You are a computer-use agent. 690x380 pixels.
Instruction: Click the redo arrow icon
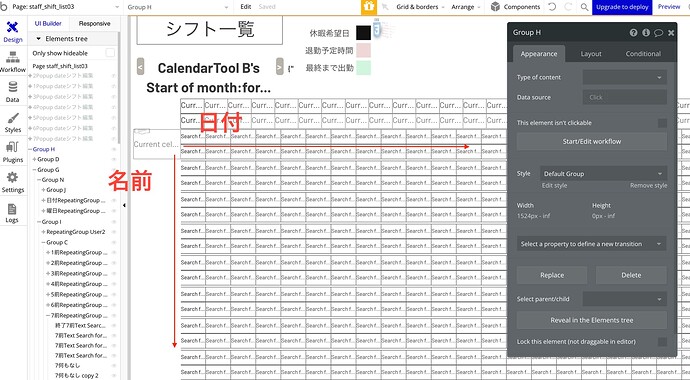568,7
